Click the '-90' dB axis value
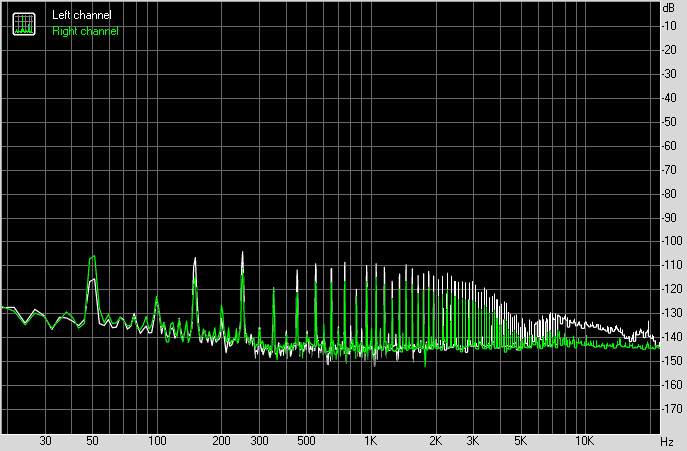The image size is (687, 451). click(669, 217)
